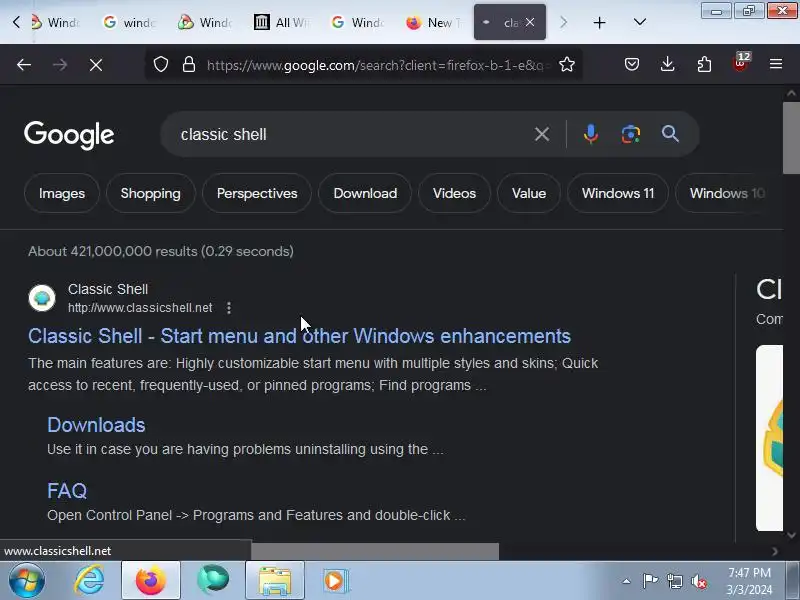Filter results by Images
Image resolution: width=800 pixels, height=600 pixels.
pos(62,193)
